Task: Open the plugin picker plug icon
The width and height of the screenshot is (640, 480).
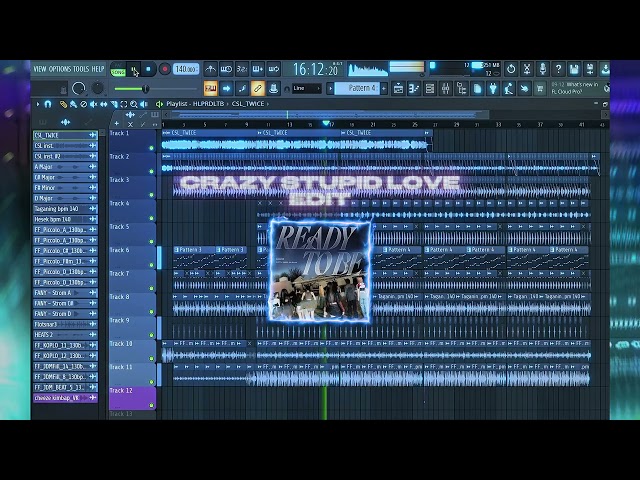Action: (x=493, y=88)
